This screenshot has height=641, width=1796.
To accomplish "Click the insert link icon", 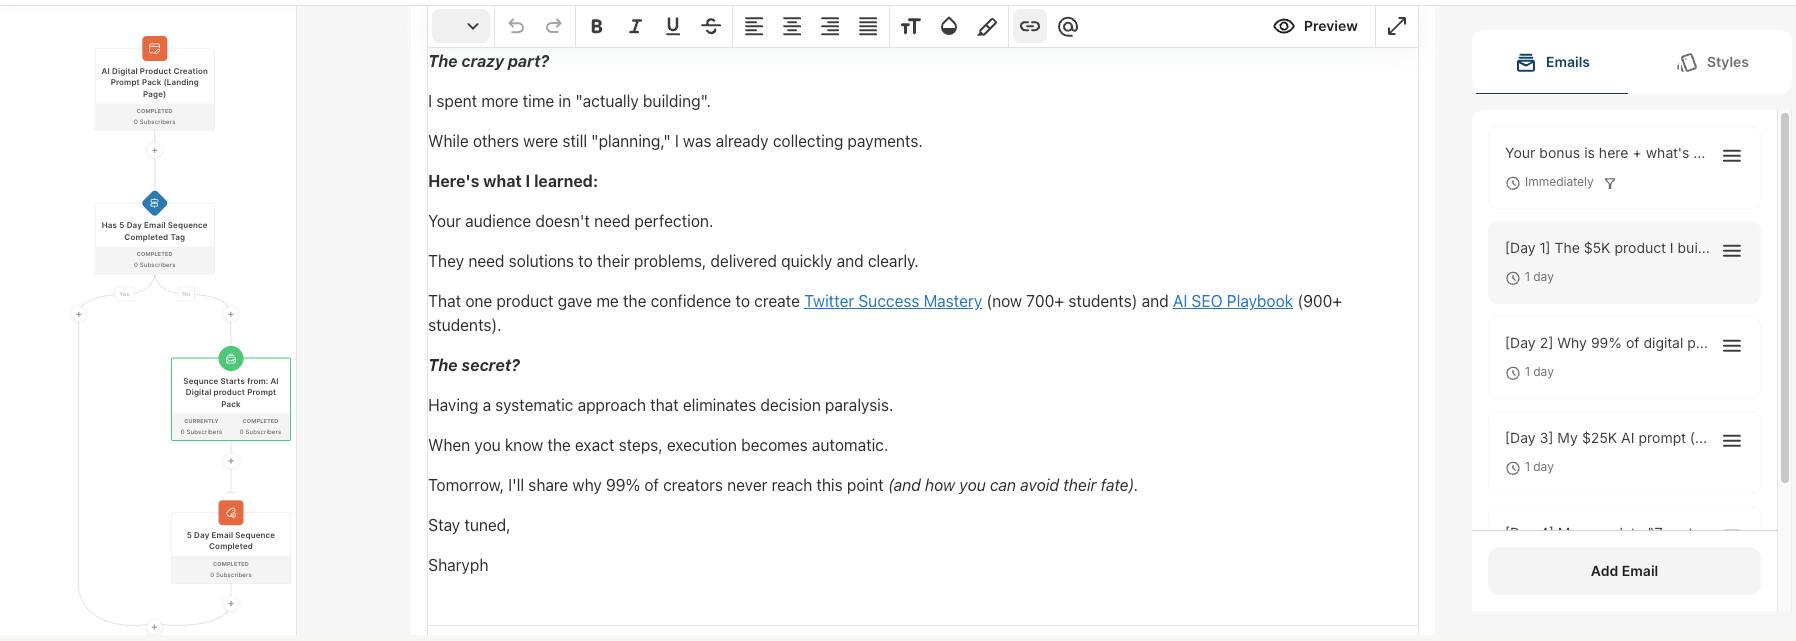I will [1030, 26].
